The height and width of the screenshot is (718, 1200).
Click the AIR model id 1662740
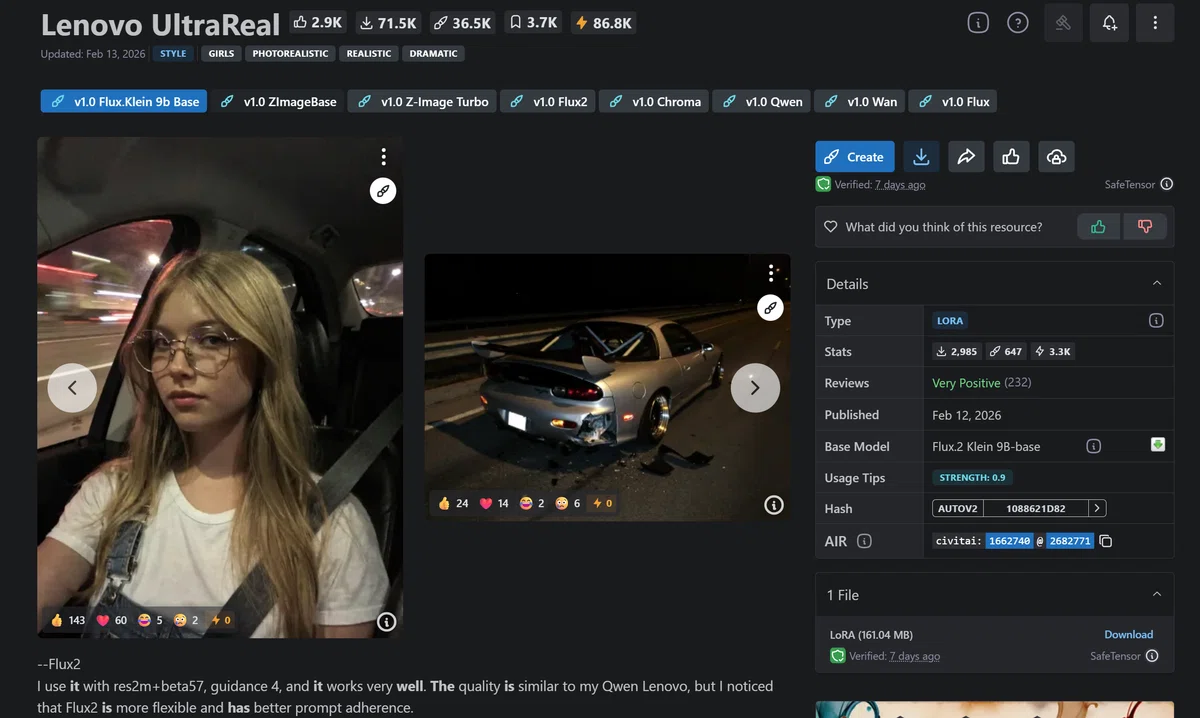(x=1008, y=541)
